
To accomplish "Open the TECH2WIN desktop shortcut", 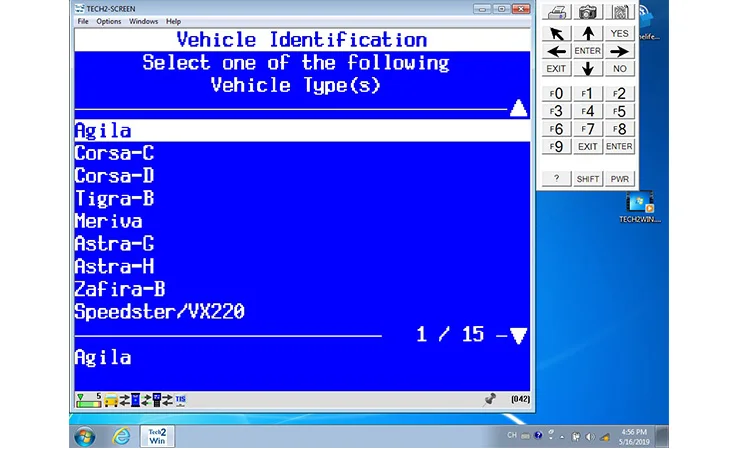I will pos(640,207).
